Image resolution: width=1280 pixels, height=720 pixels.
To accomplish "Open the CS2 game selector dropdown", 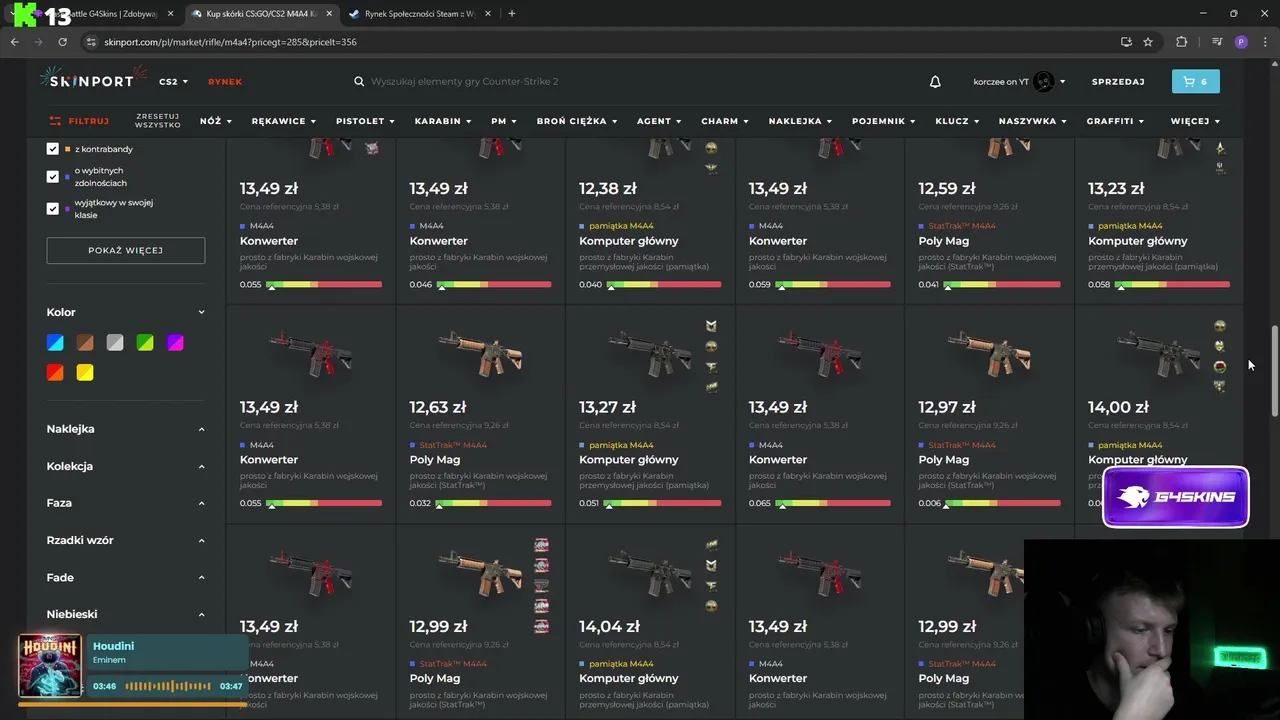I will (x=173, y=82).
